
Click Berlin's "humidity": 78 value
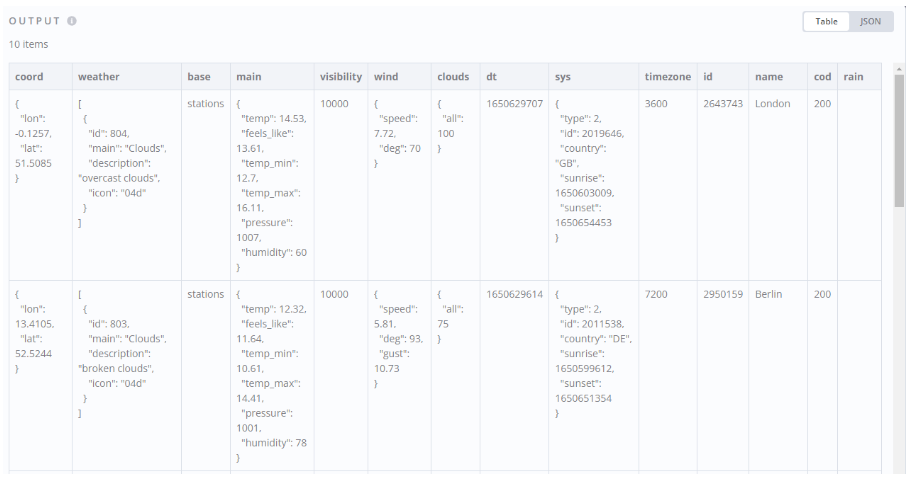pyautogui.click(x=273, y=443)
